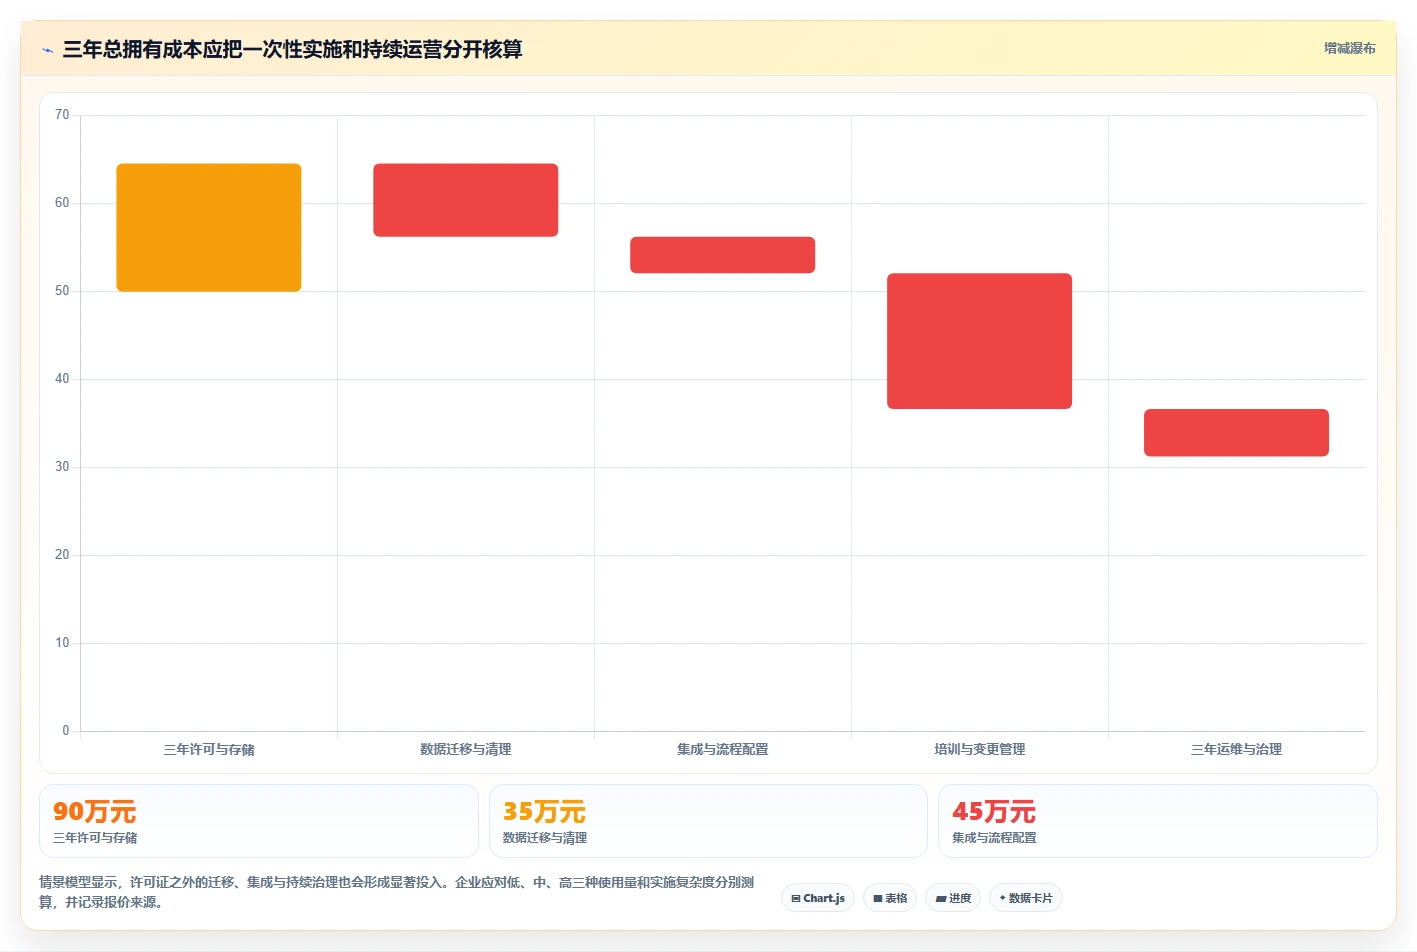Click the y-axis value 70

click(62, 115)
